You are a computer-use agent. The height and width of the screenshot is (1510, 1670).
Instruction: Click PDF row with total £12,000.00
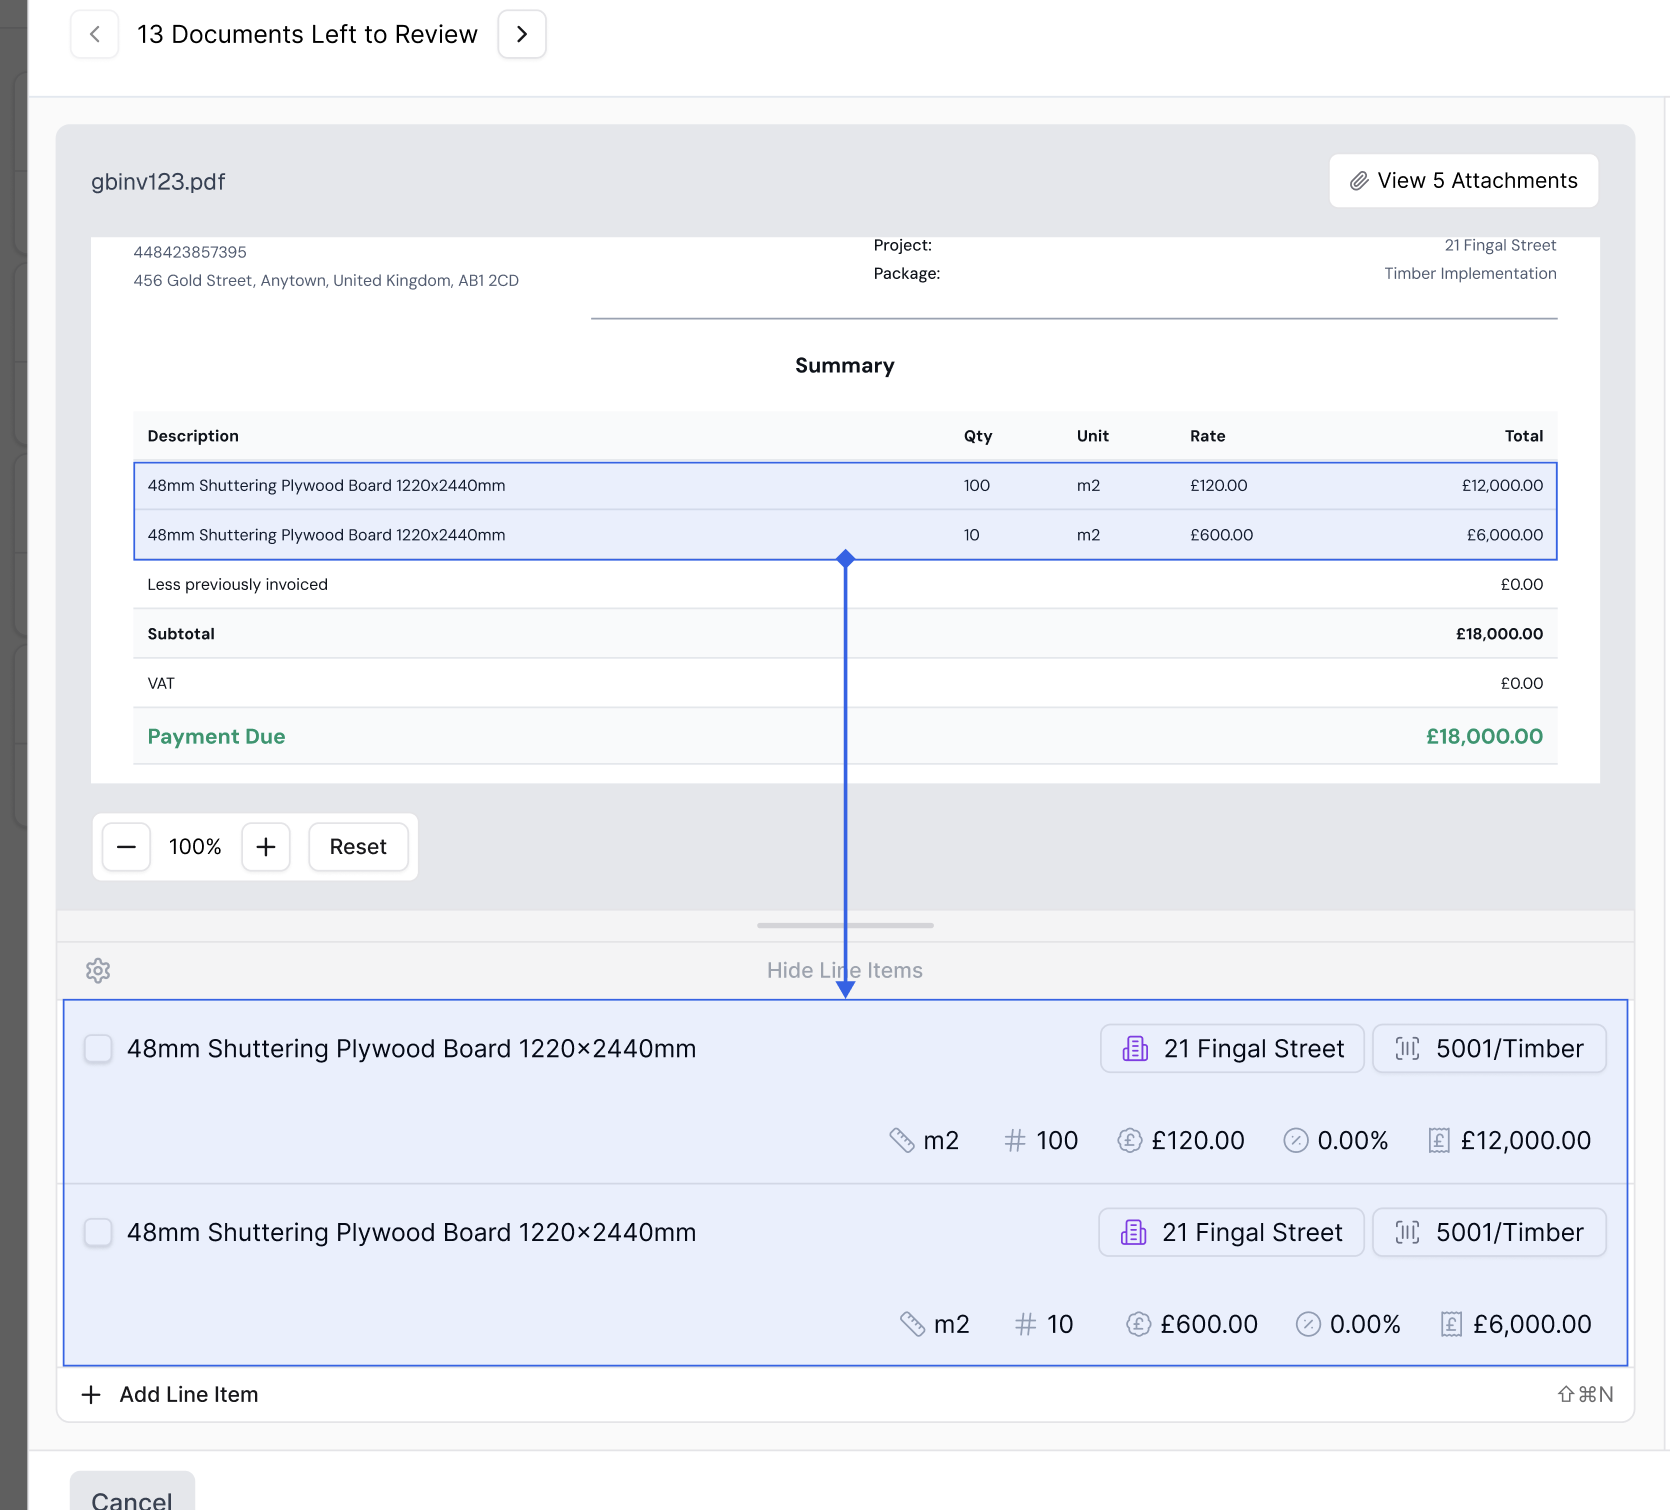pos(845,486)
